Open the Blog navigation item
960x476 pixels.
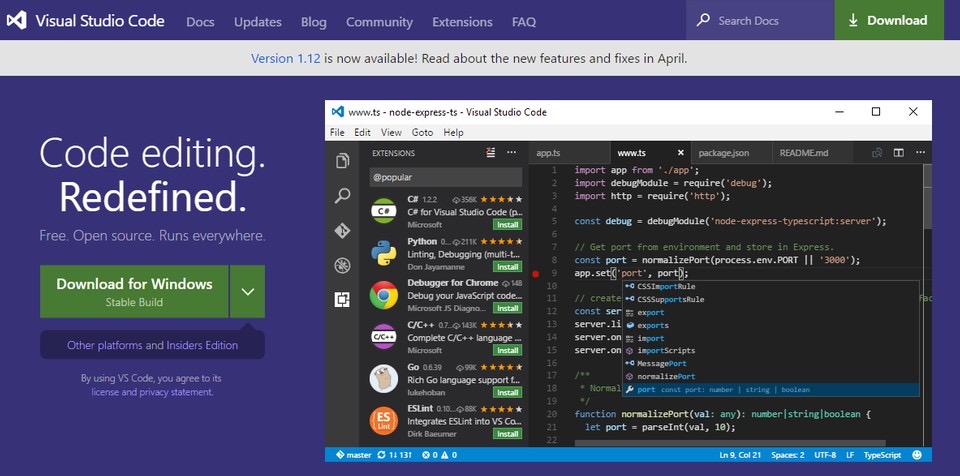[313, 21]
